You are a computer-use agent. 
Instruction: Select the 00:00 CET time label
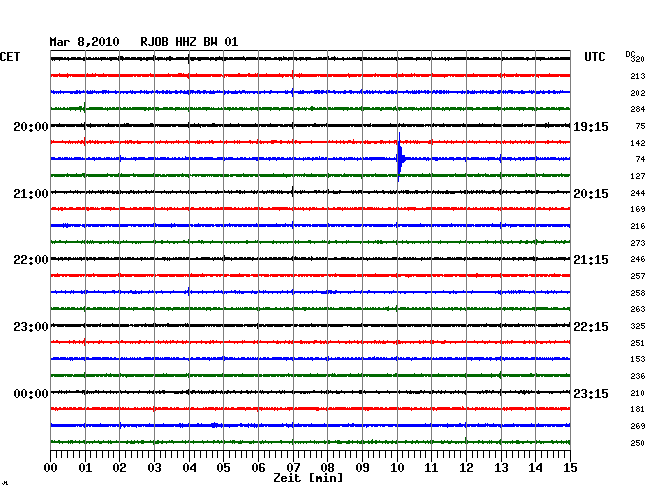31,394
